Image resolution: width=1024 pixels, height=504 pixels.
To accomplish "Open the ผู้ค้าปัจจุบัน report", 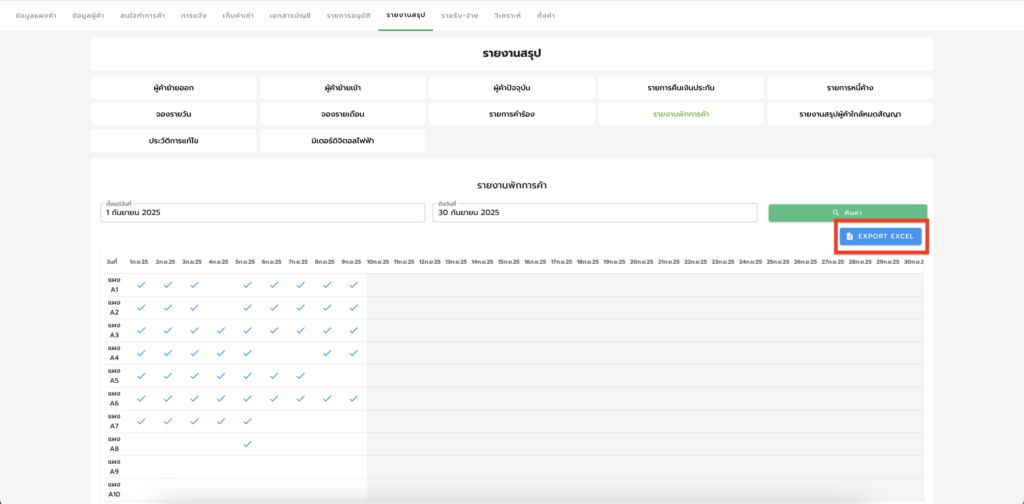I will pos(512,87).
